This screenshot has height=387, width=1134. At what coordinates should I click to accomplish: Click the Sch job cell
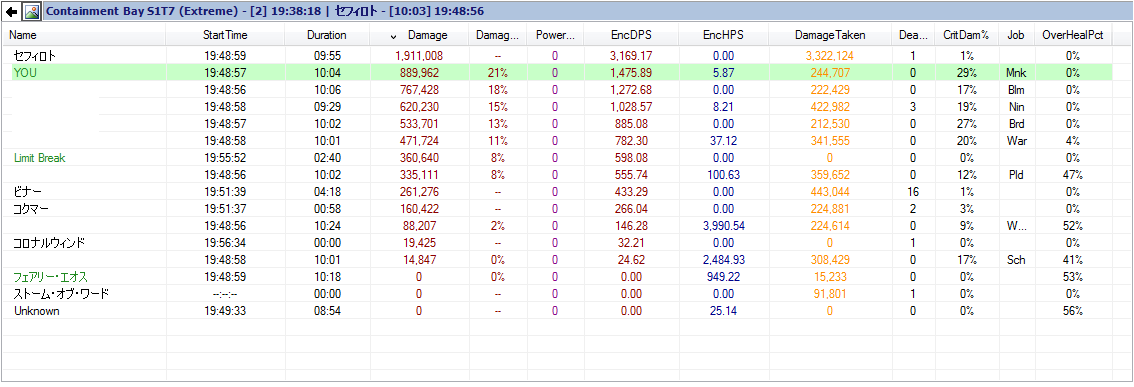1016,260
